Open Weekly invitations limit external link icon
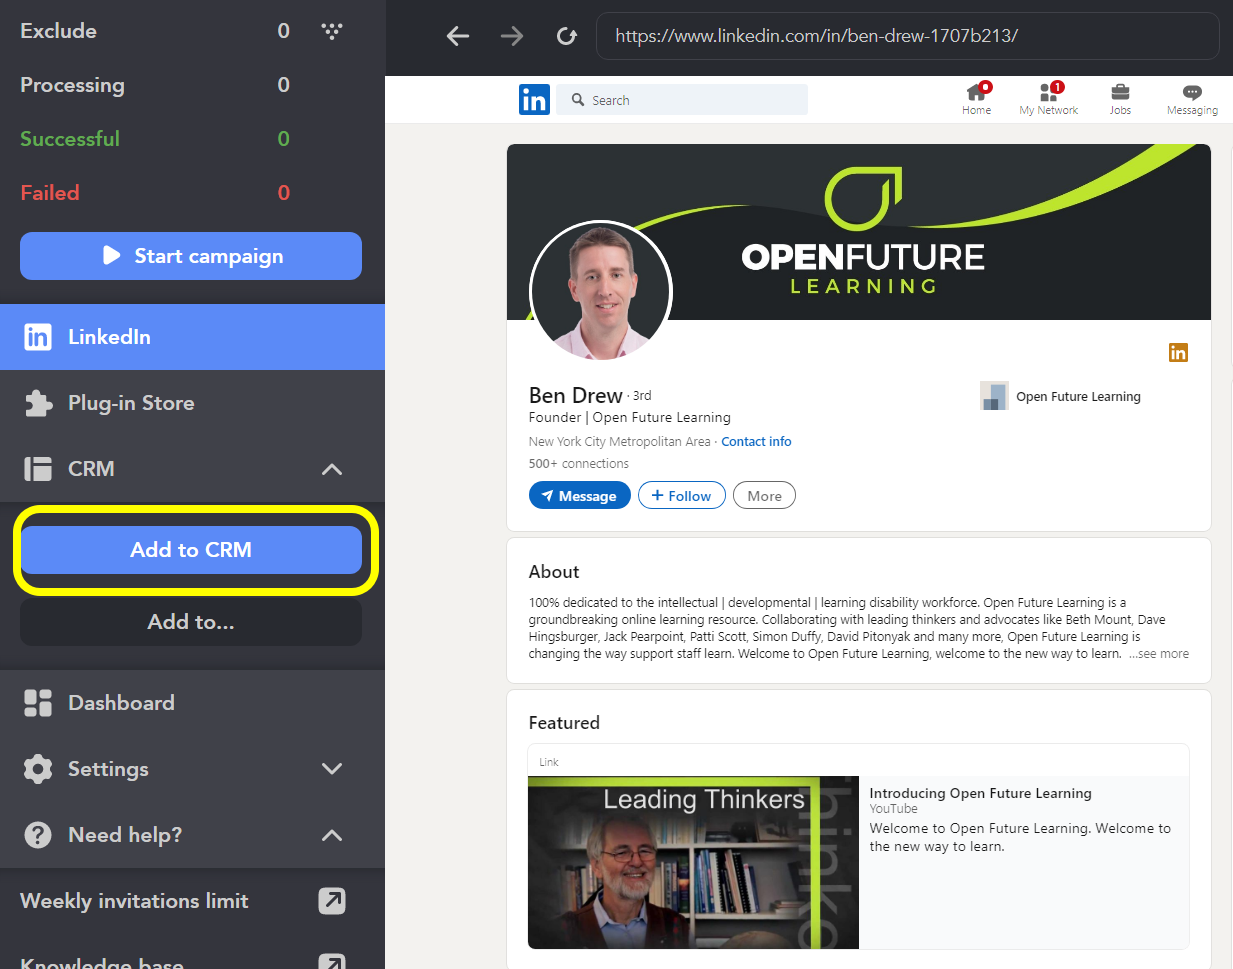The height and width of the screenshot is (969, 1233). pyautogui.click(x=332, y=901)
